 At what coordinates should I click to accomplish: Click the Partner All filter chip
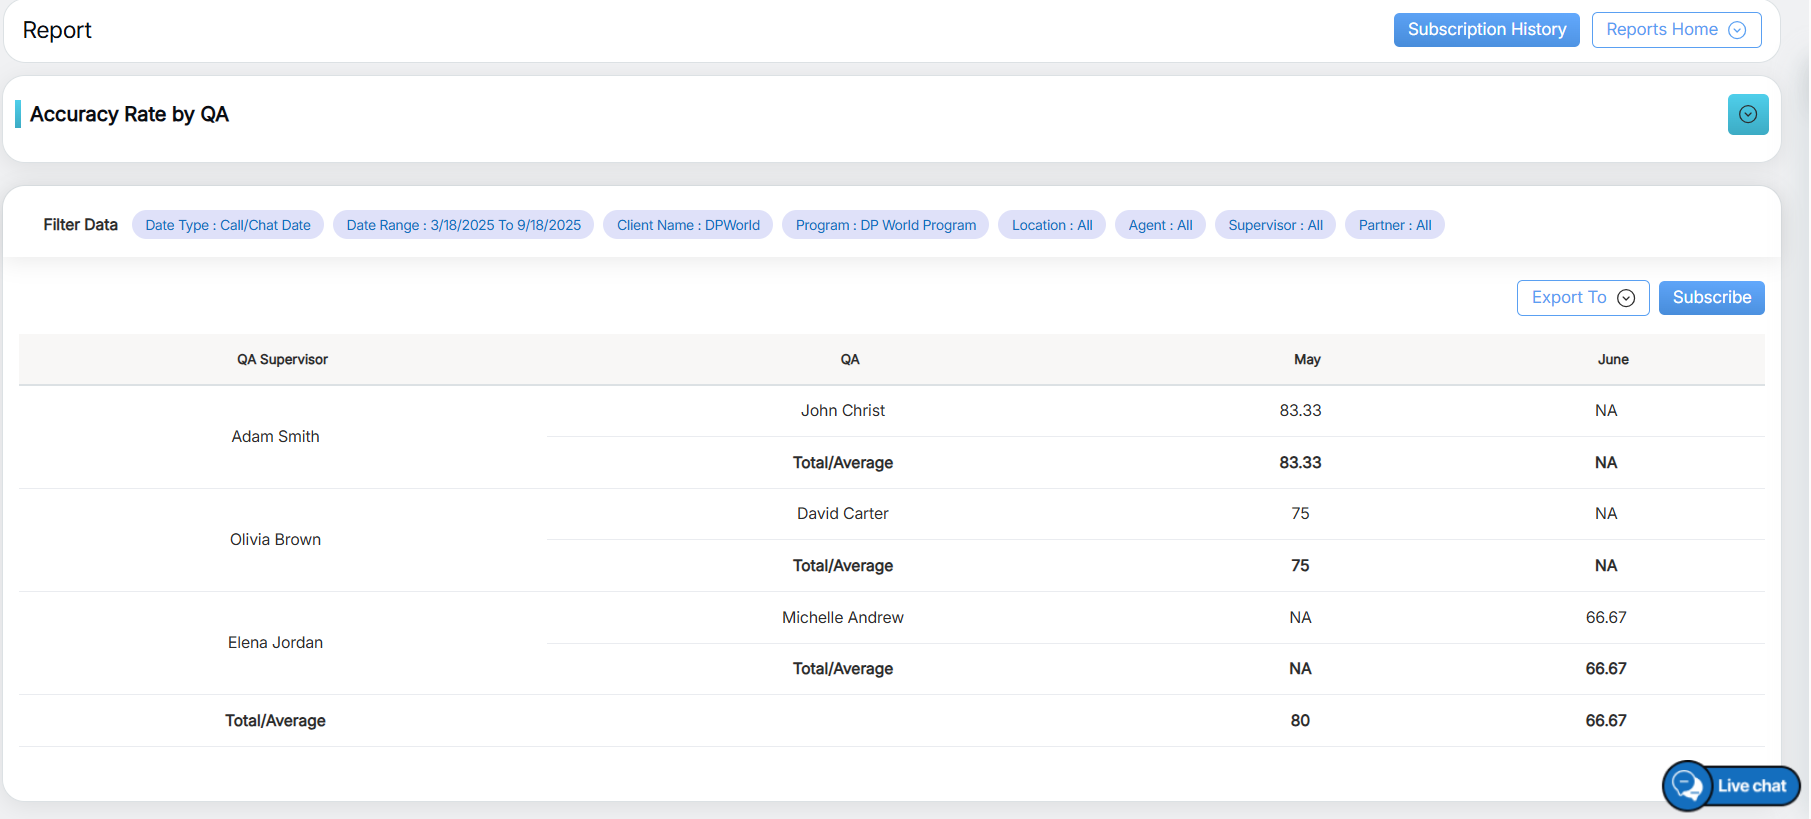[x=1394, y=225]
